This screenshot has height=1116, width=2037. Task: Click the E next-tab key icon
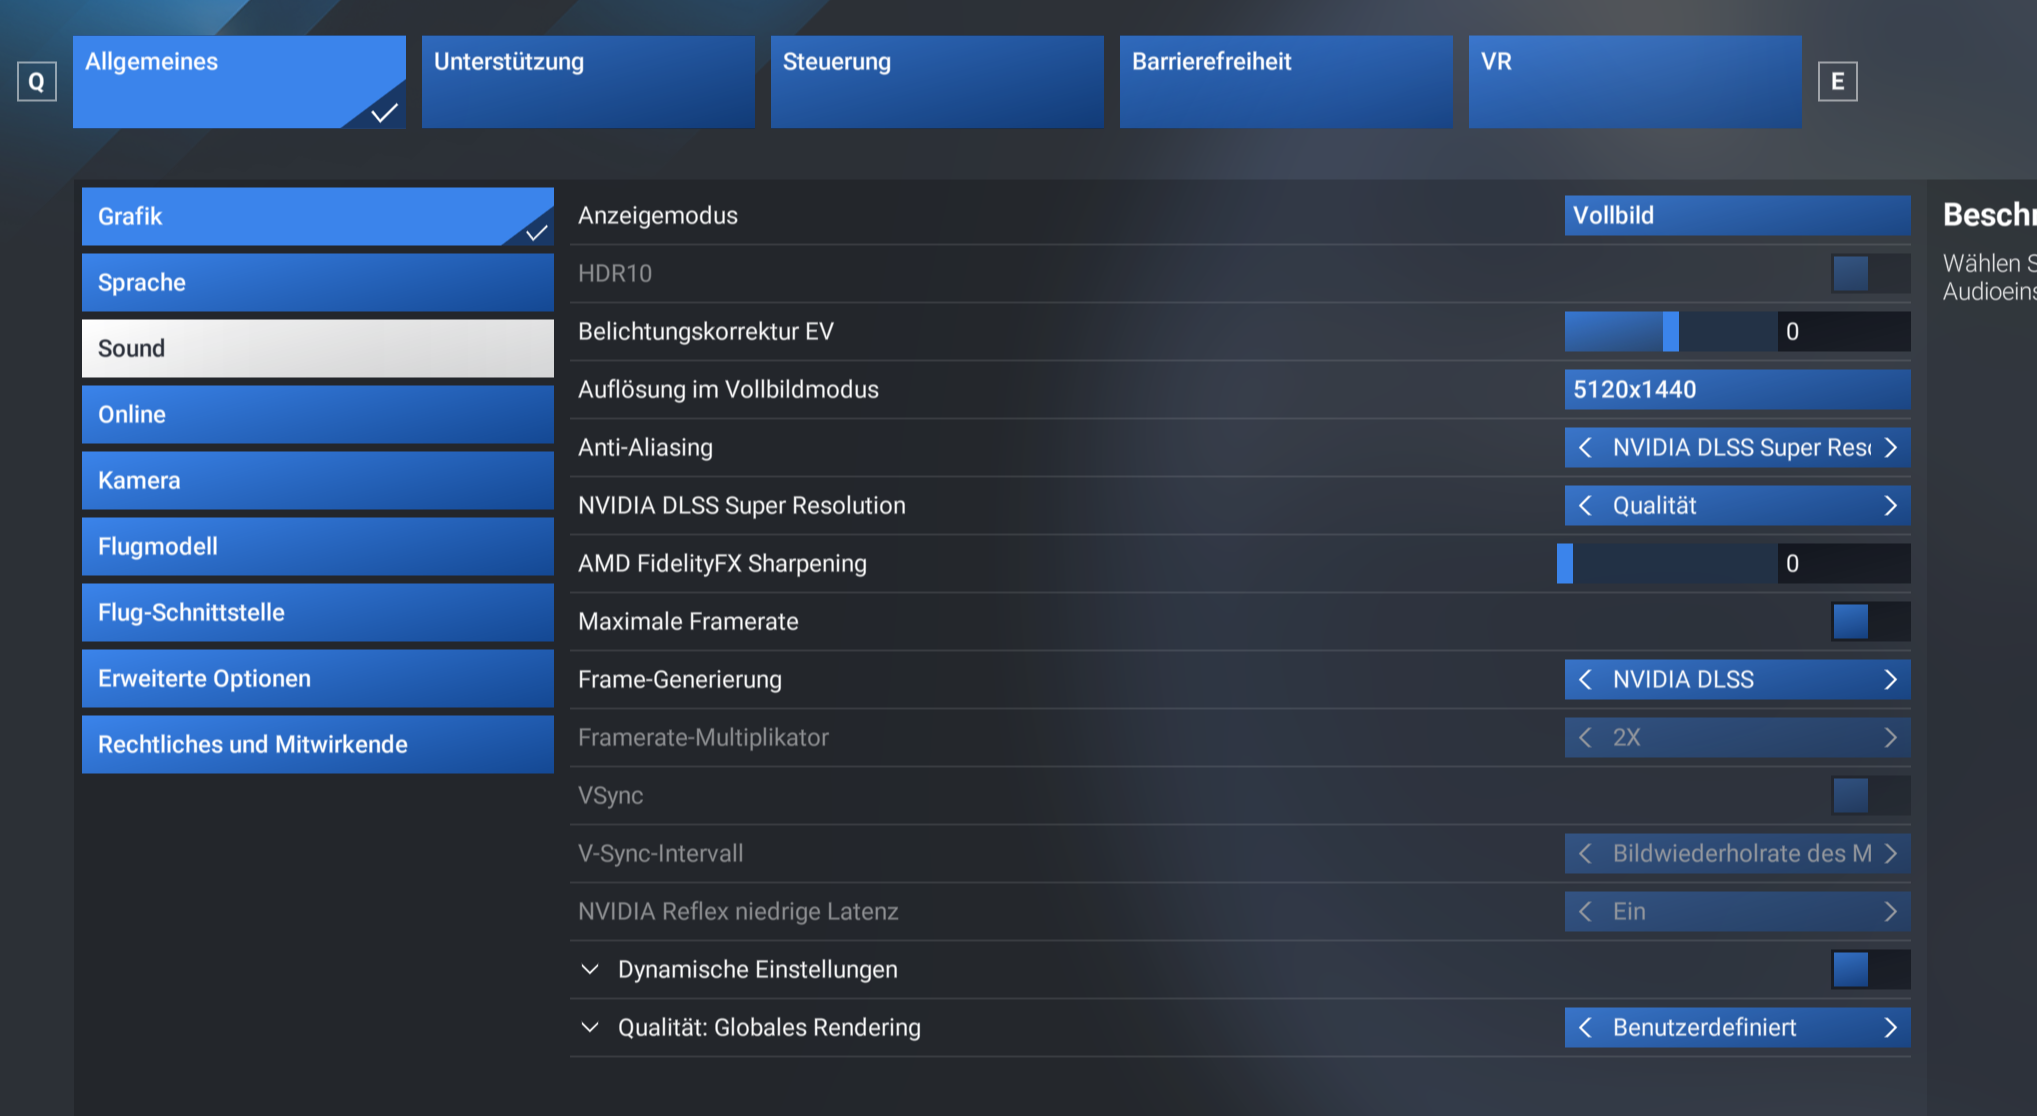point(1837,82)
